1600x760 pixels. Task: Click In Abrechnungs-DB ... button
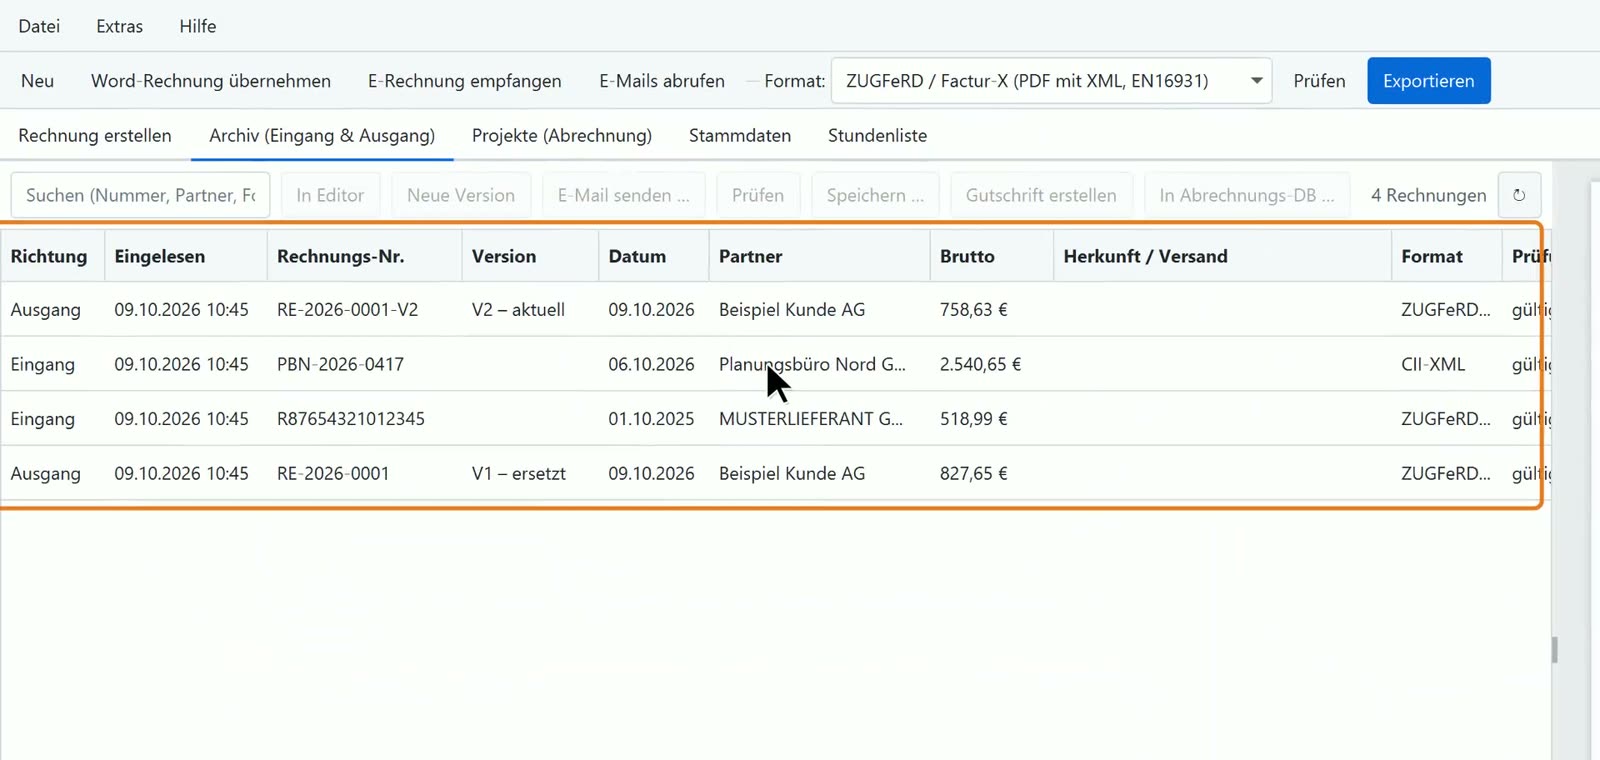click(1247, 195)
